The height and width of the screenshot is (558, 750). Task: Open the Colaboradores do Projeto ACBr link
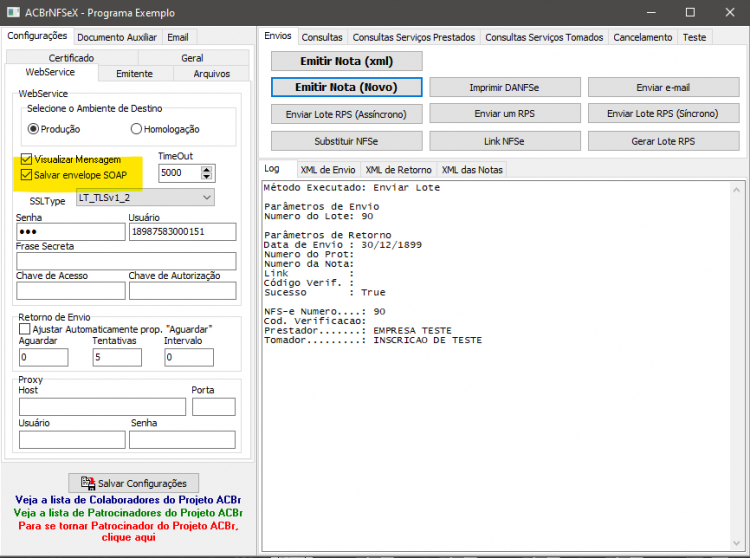[128, 500]
